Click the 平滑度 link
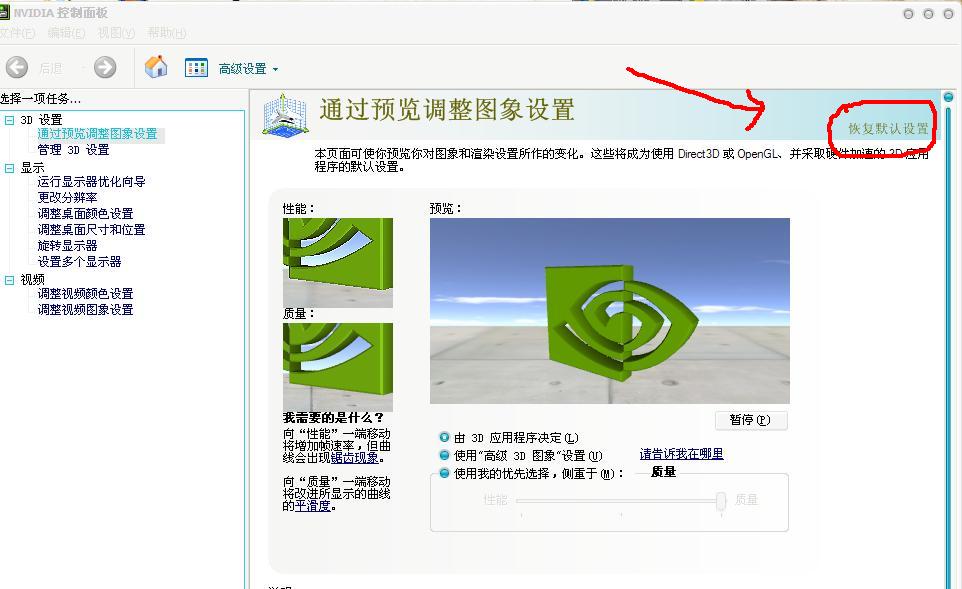 pyautogui.click(x=313, y=506)
